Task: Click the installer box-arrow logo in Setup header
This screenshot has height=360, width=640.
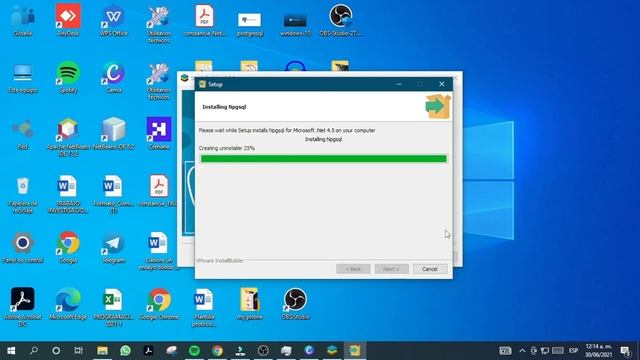Action: coord(438,107)
